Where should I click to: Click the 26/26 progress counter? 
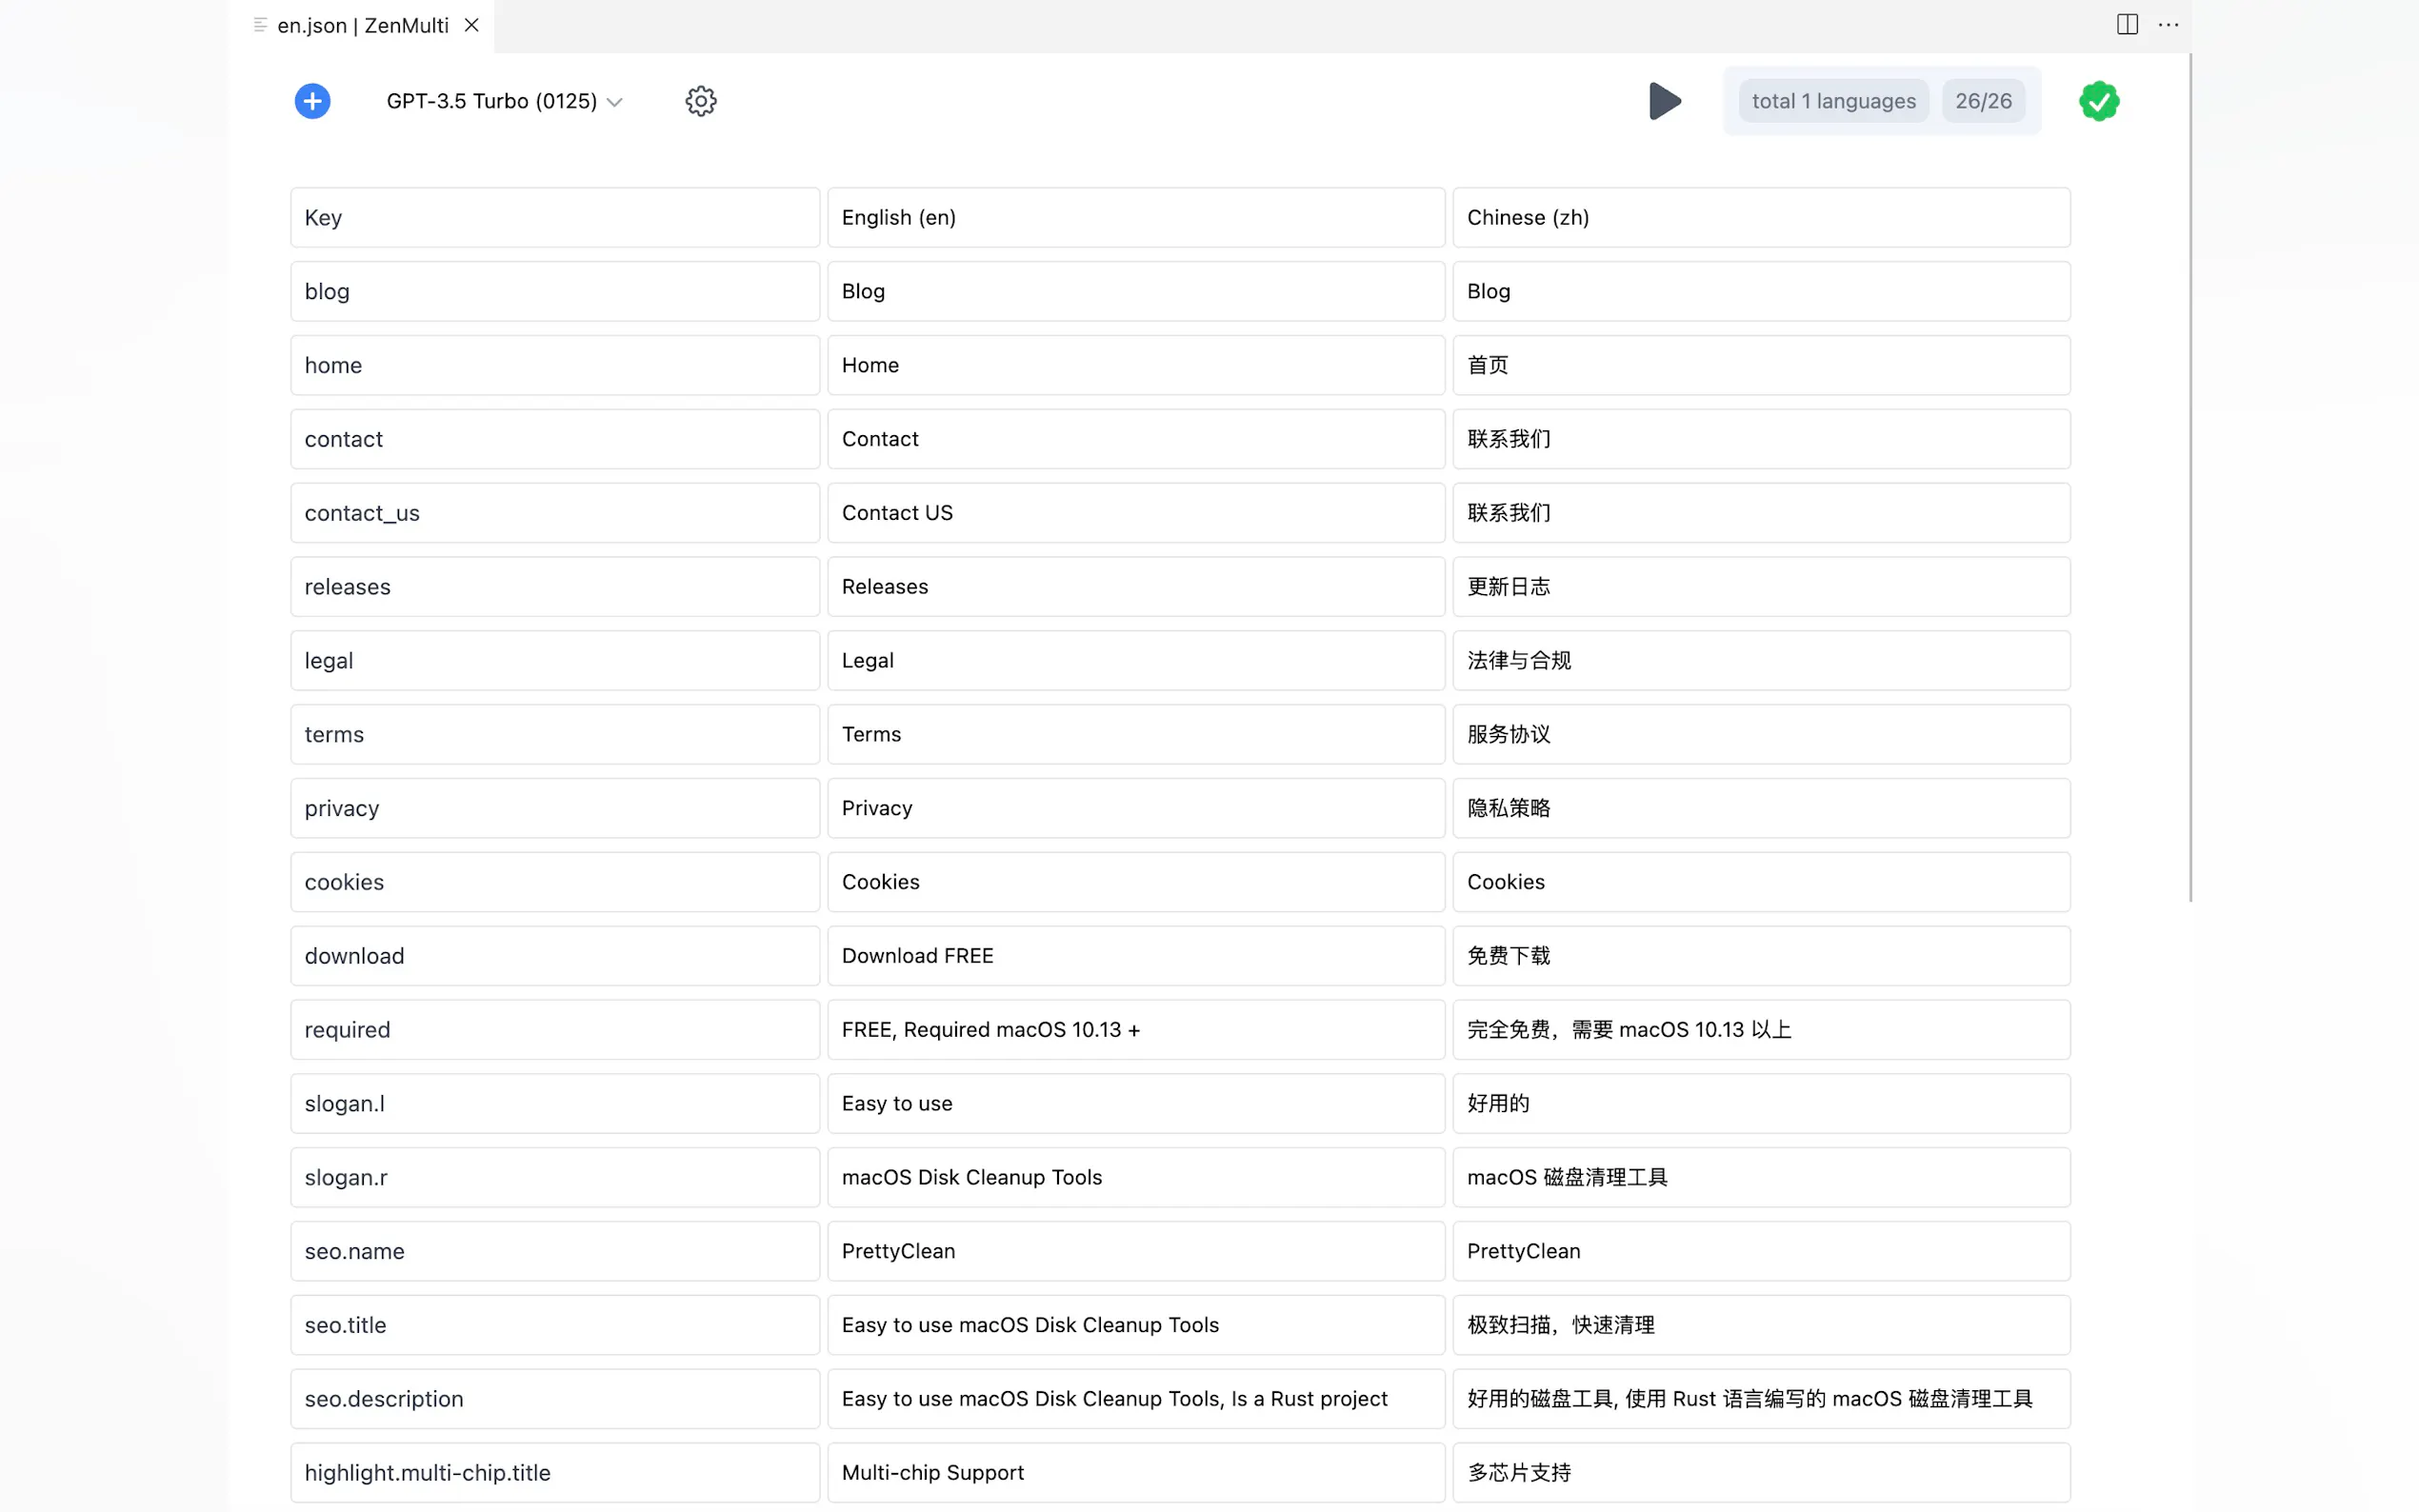1983,101
